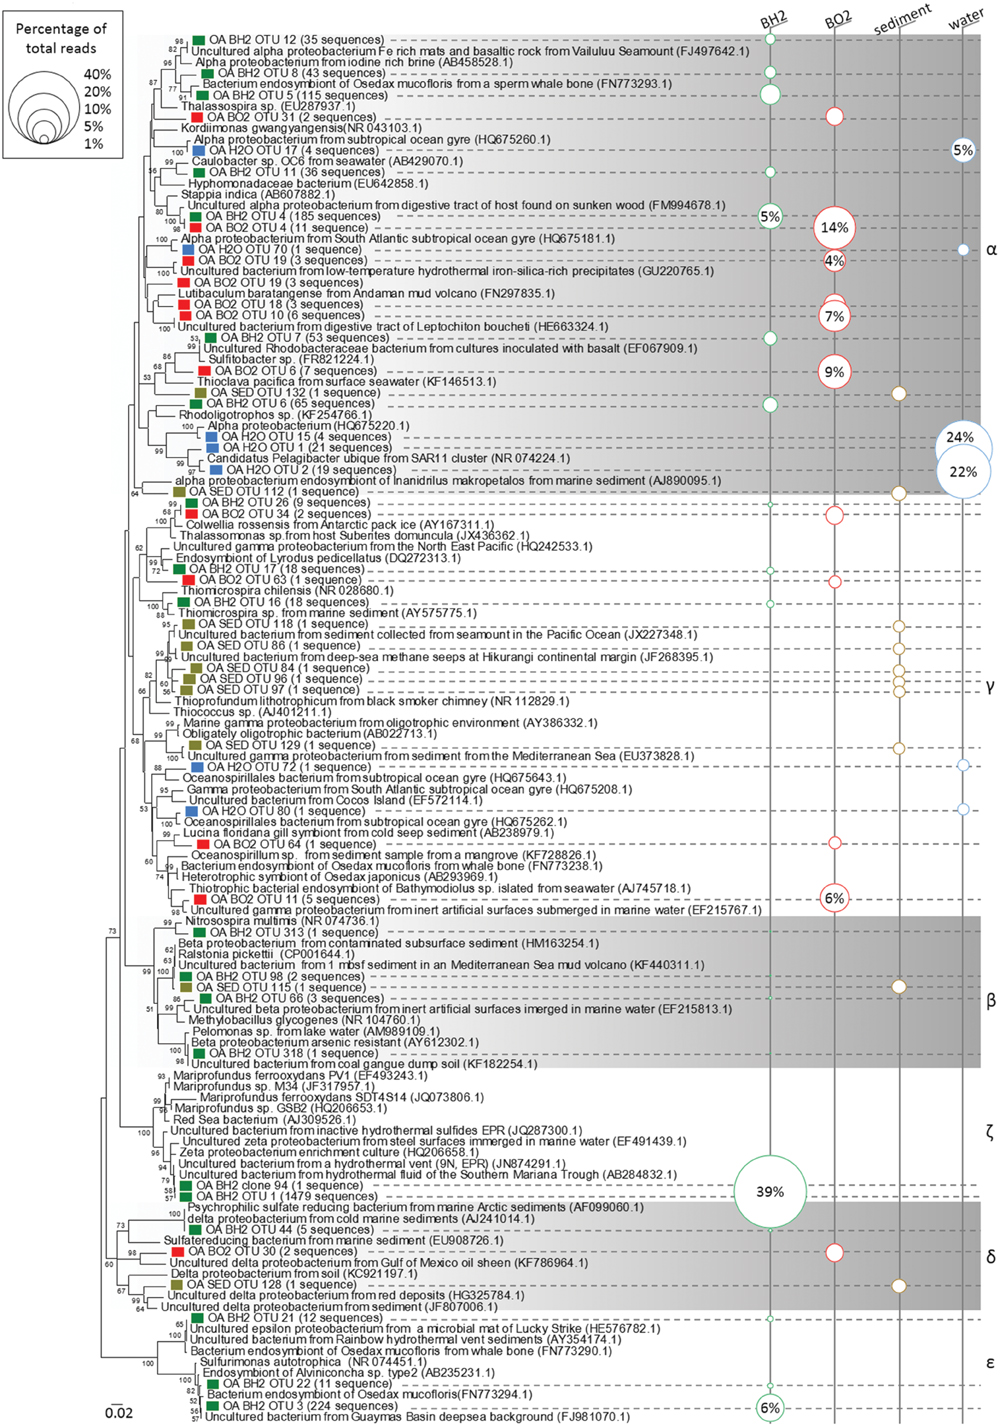Click the epsilon (ε) class label
The height and width of the screenshot is (1426, 1000).
tap(991, 1363)
